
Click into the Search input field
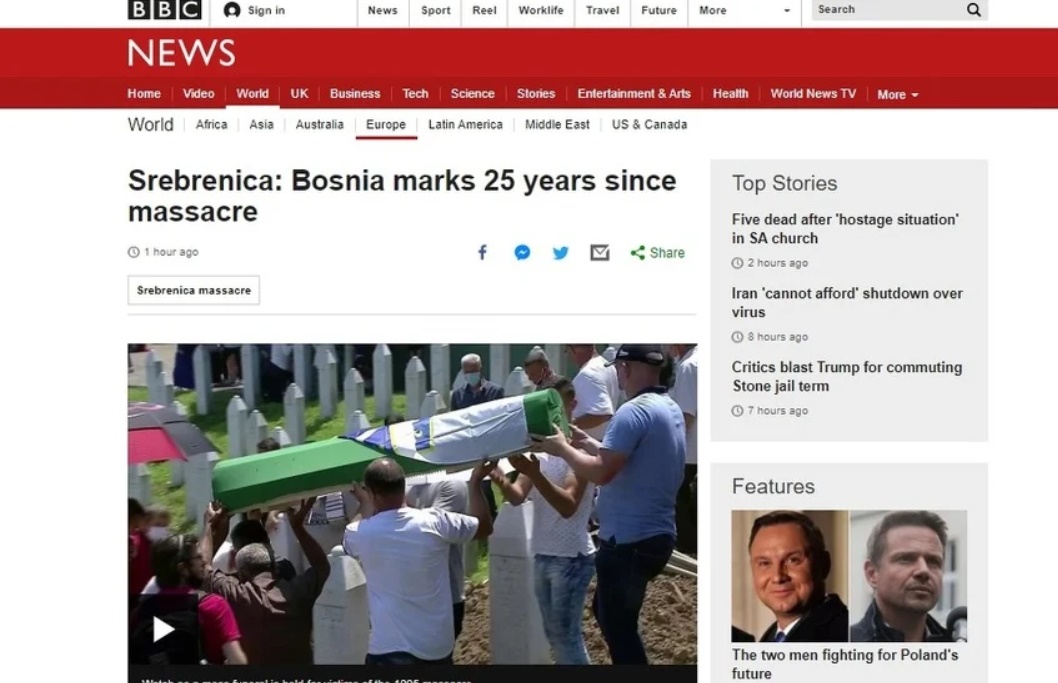pos(888,9)
